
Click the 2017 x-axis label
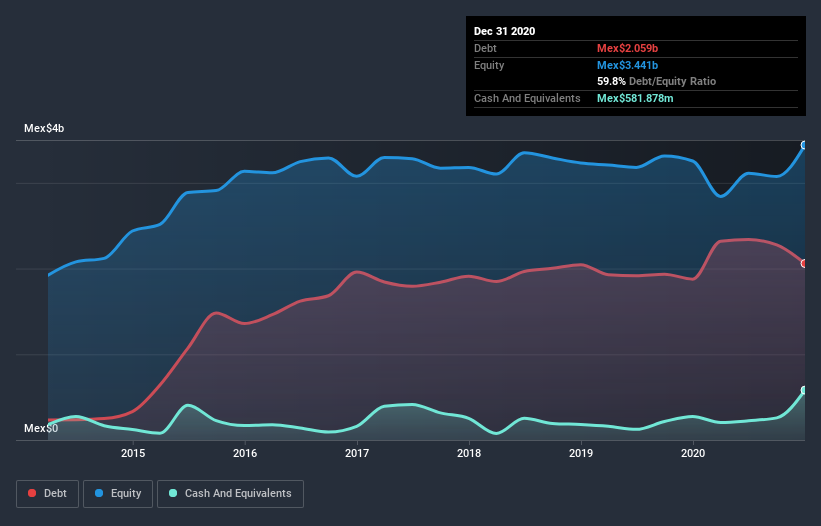(x=357, y=453)
